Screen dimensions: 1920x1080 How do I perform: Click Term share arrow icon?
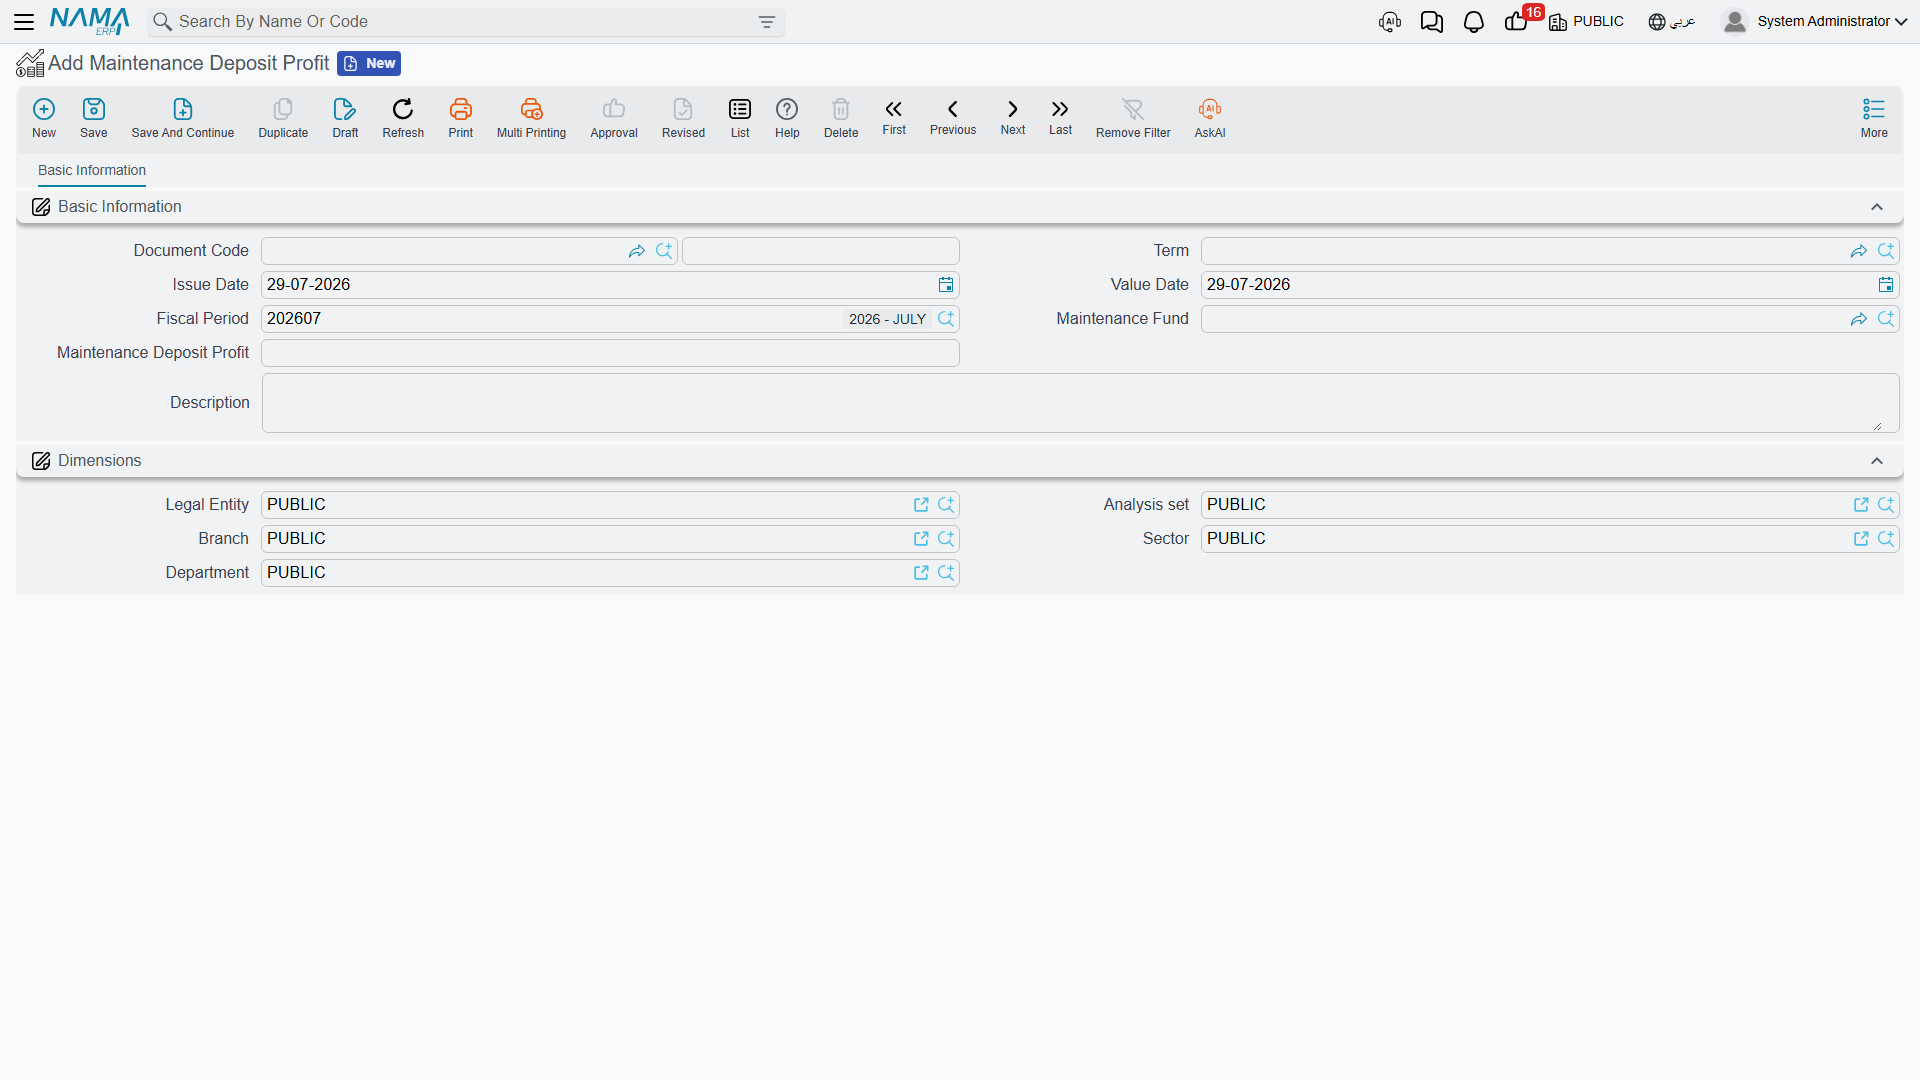pyautogui.click(x=1859, y=251)
